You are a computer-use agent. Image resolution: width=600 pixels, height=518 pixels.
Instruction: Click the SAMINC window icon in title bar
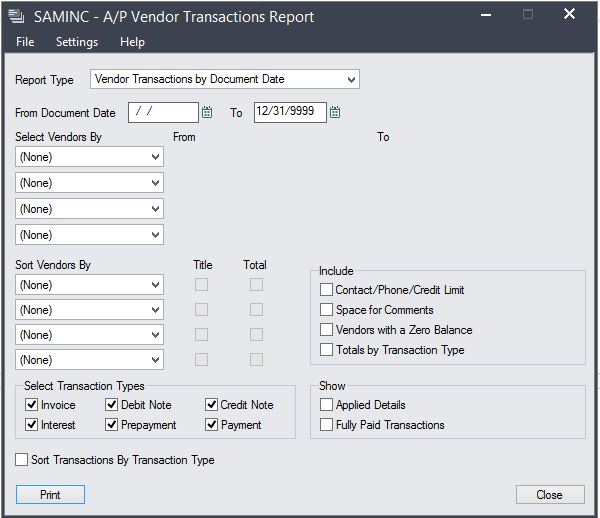pos(16,16)
